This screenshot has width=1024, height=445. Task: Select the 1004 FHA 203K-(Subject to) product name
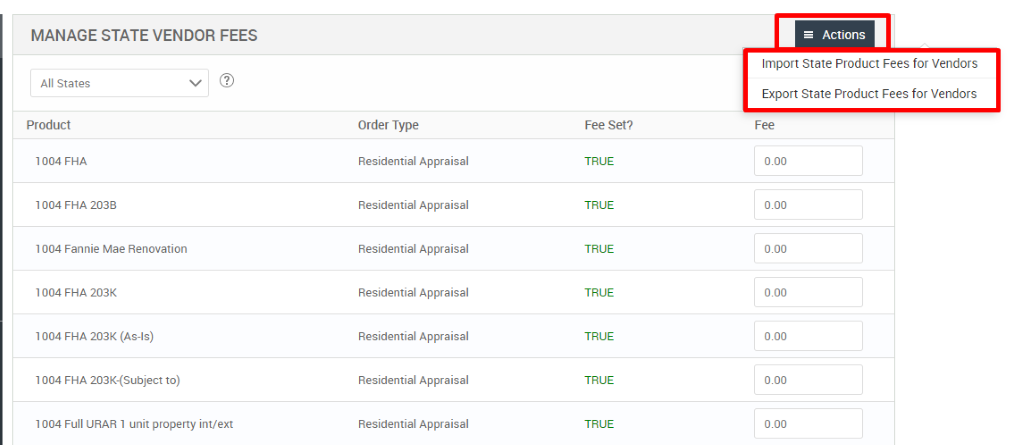click(x=108, y=380)
